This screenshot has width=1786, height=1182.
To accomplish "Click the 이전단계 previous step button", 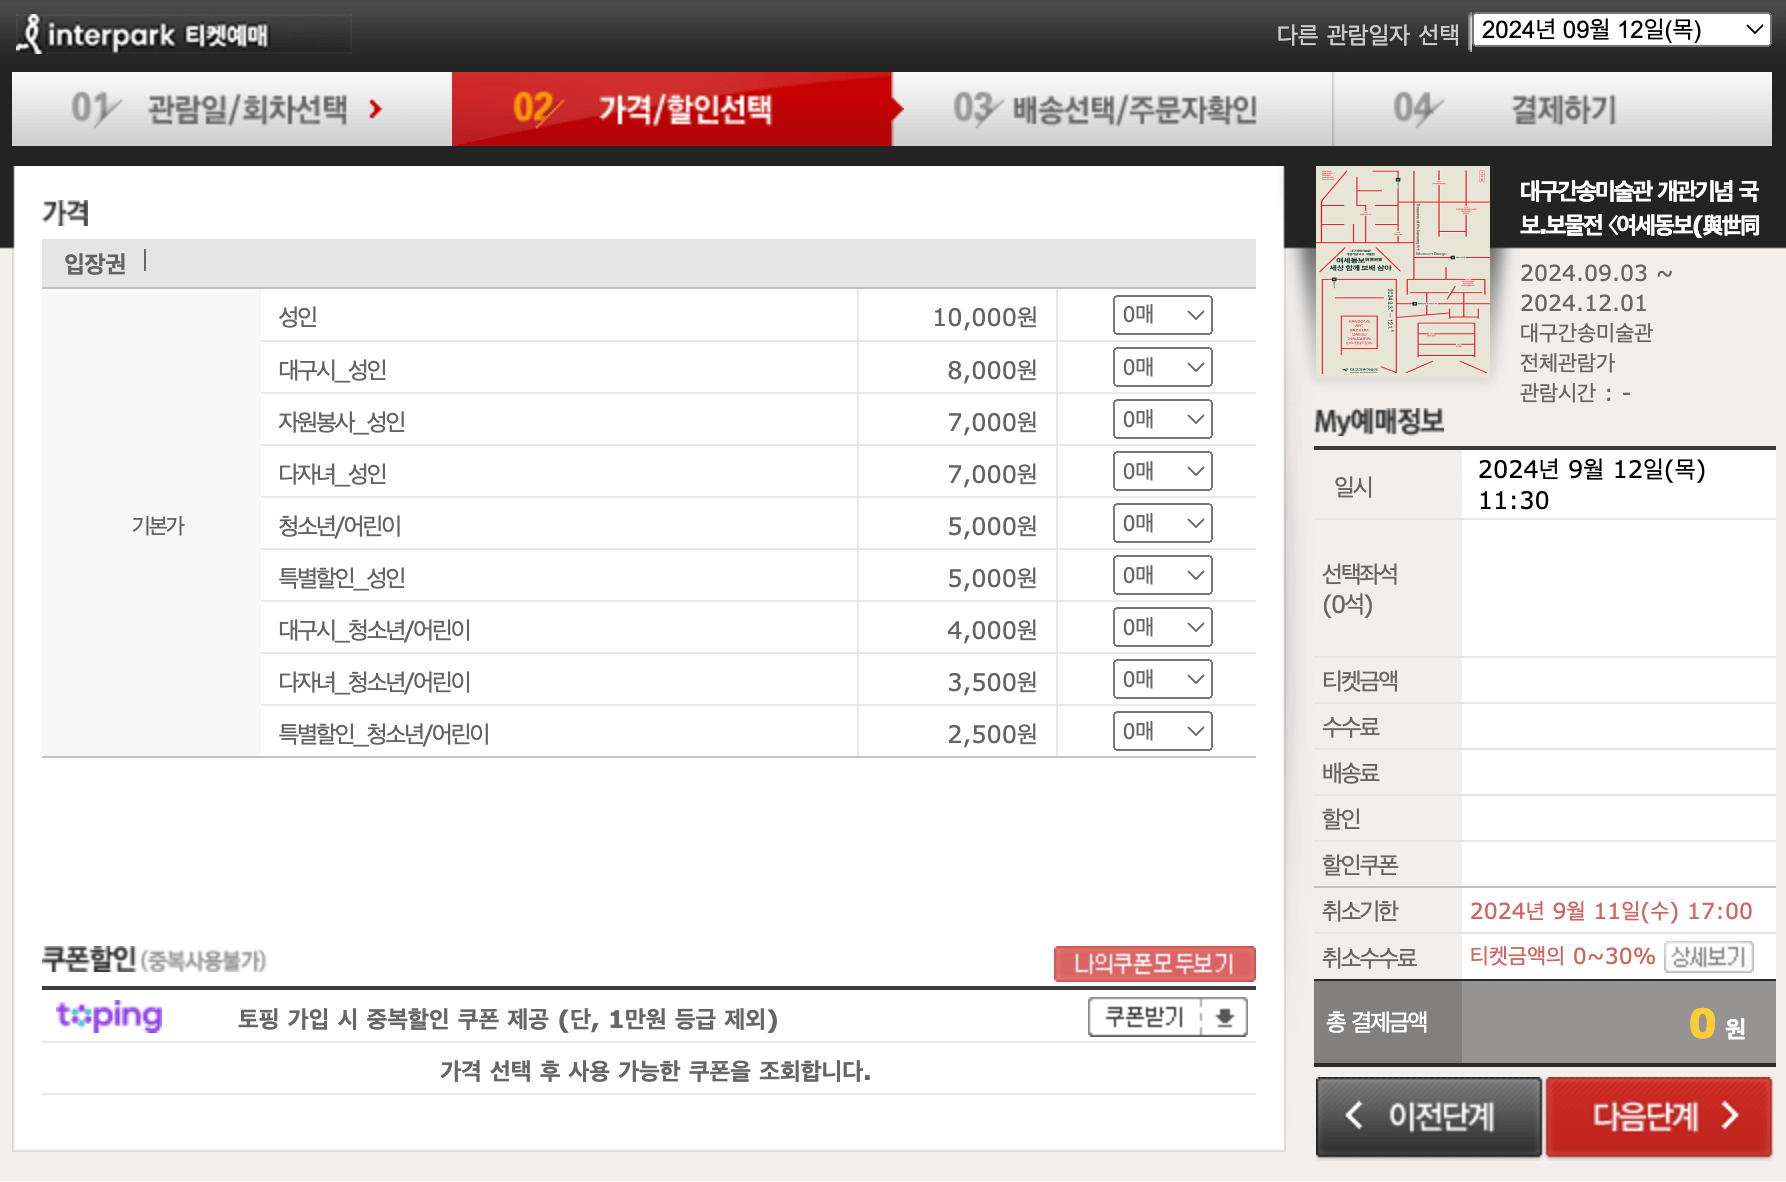I will point(1428,1117).
